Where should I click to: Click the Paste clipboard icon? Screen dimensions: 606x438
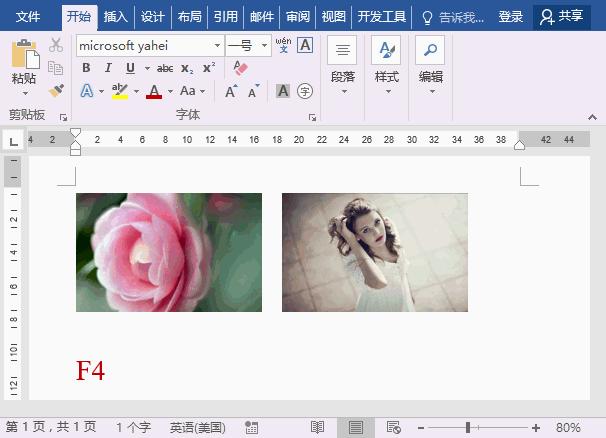(25, 54)
